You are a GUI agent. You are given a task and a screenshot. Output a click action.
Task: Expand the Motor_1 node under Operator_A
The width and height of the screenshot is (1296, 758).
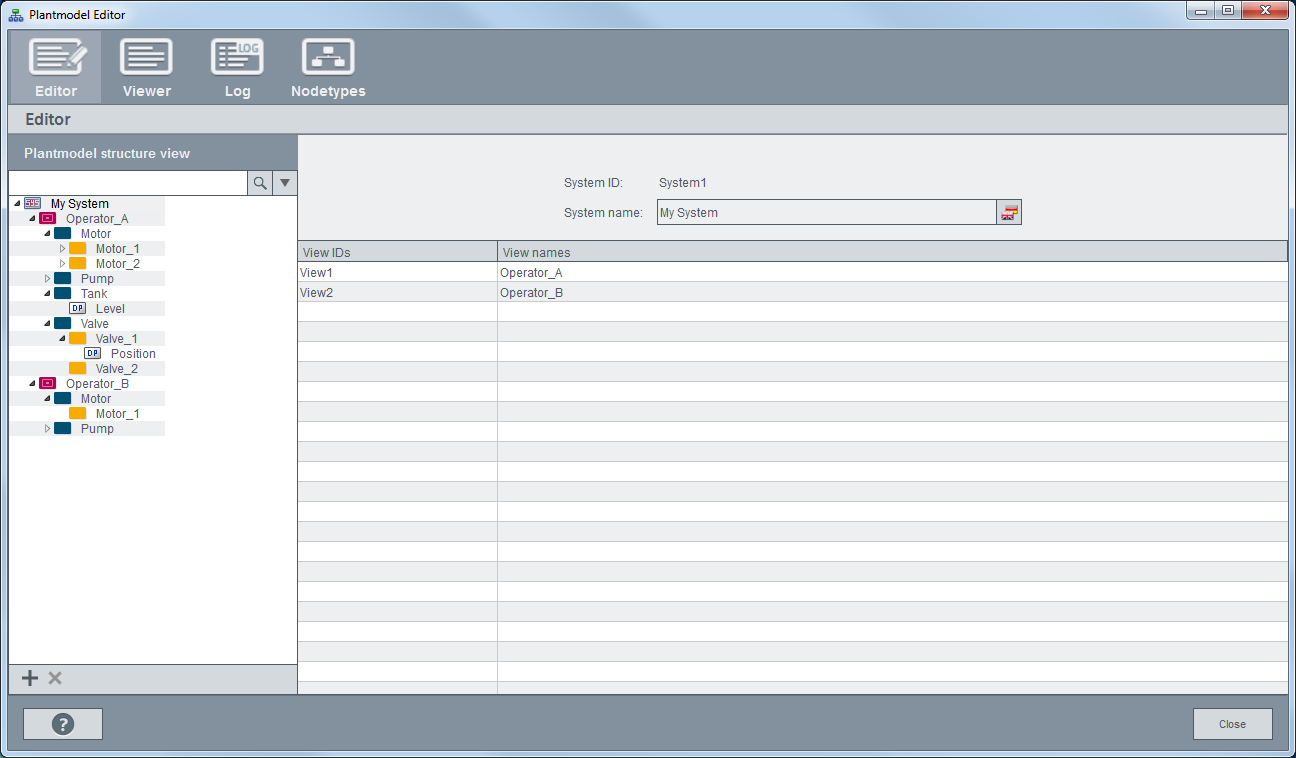point(62,249)
